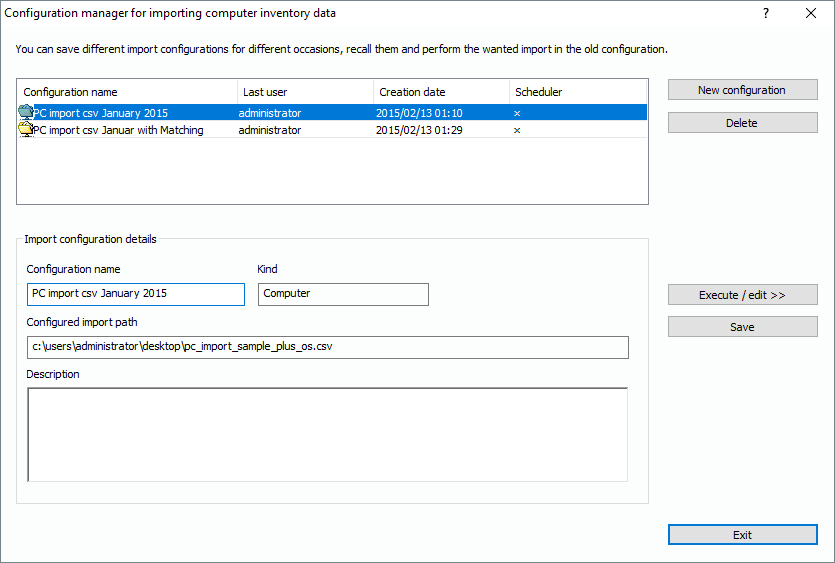Click inside the Description text area
The image size is (835, 563).
point(327,435)
